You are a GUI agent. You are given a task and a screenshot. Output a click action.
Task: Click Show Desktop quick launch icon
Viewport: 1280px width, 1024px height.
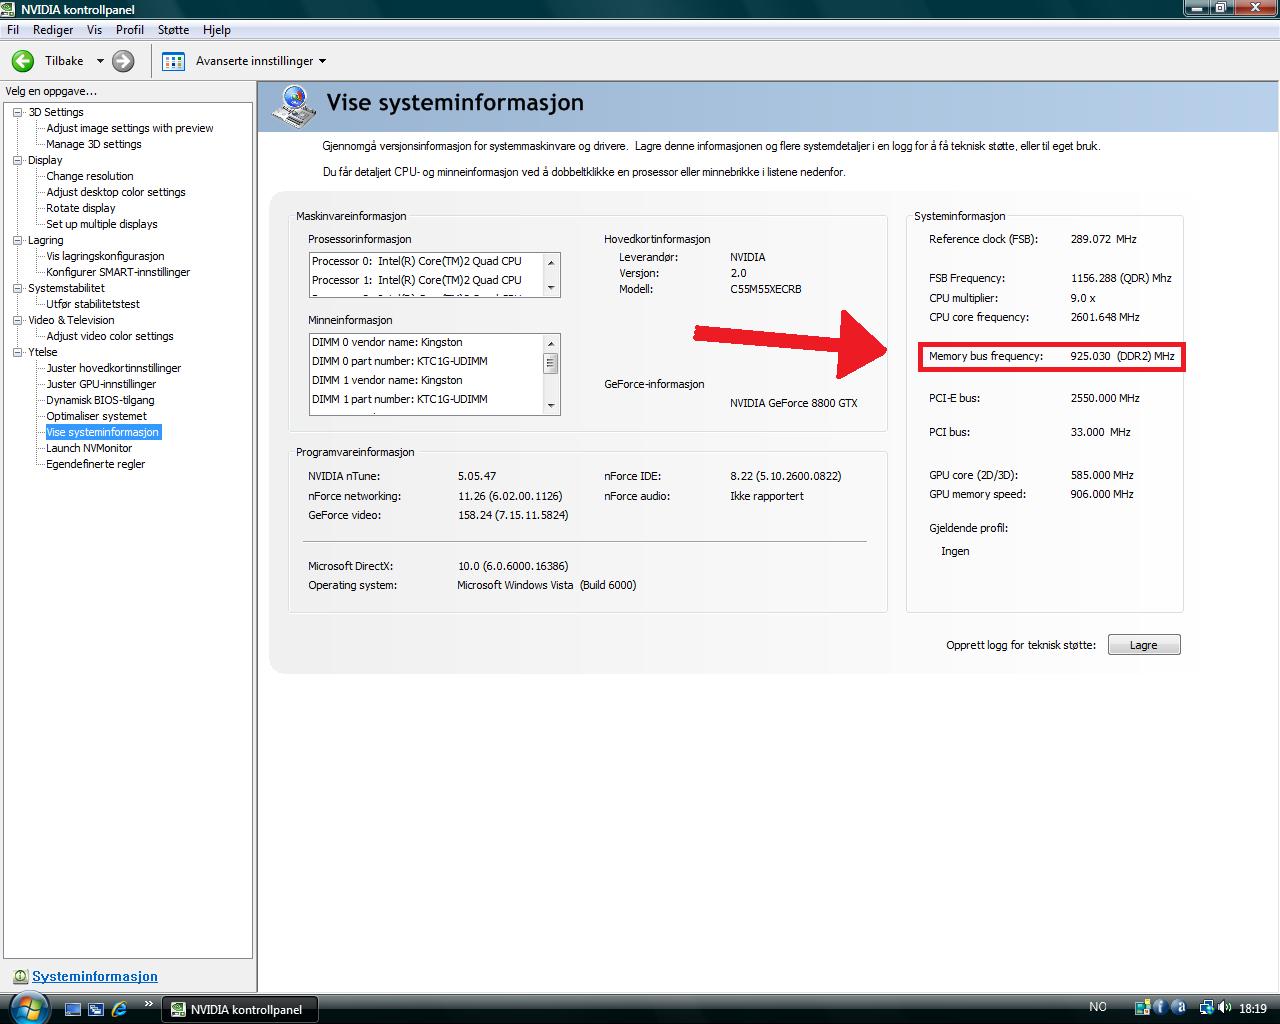tap(72, 1009)
